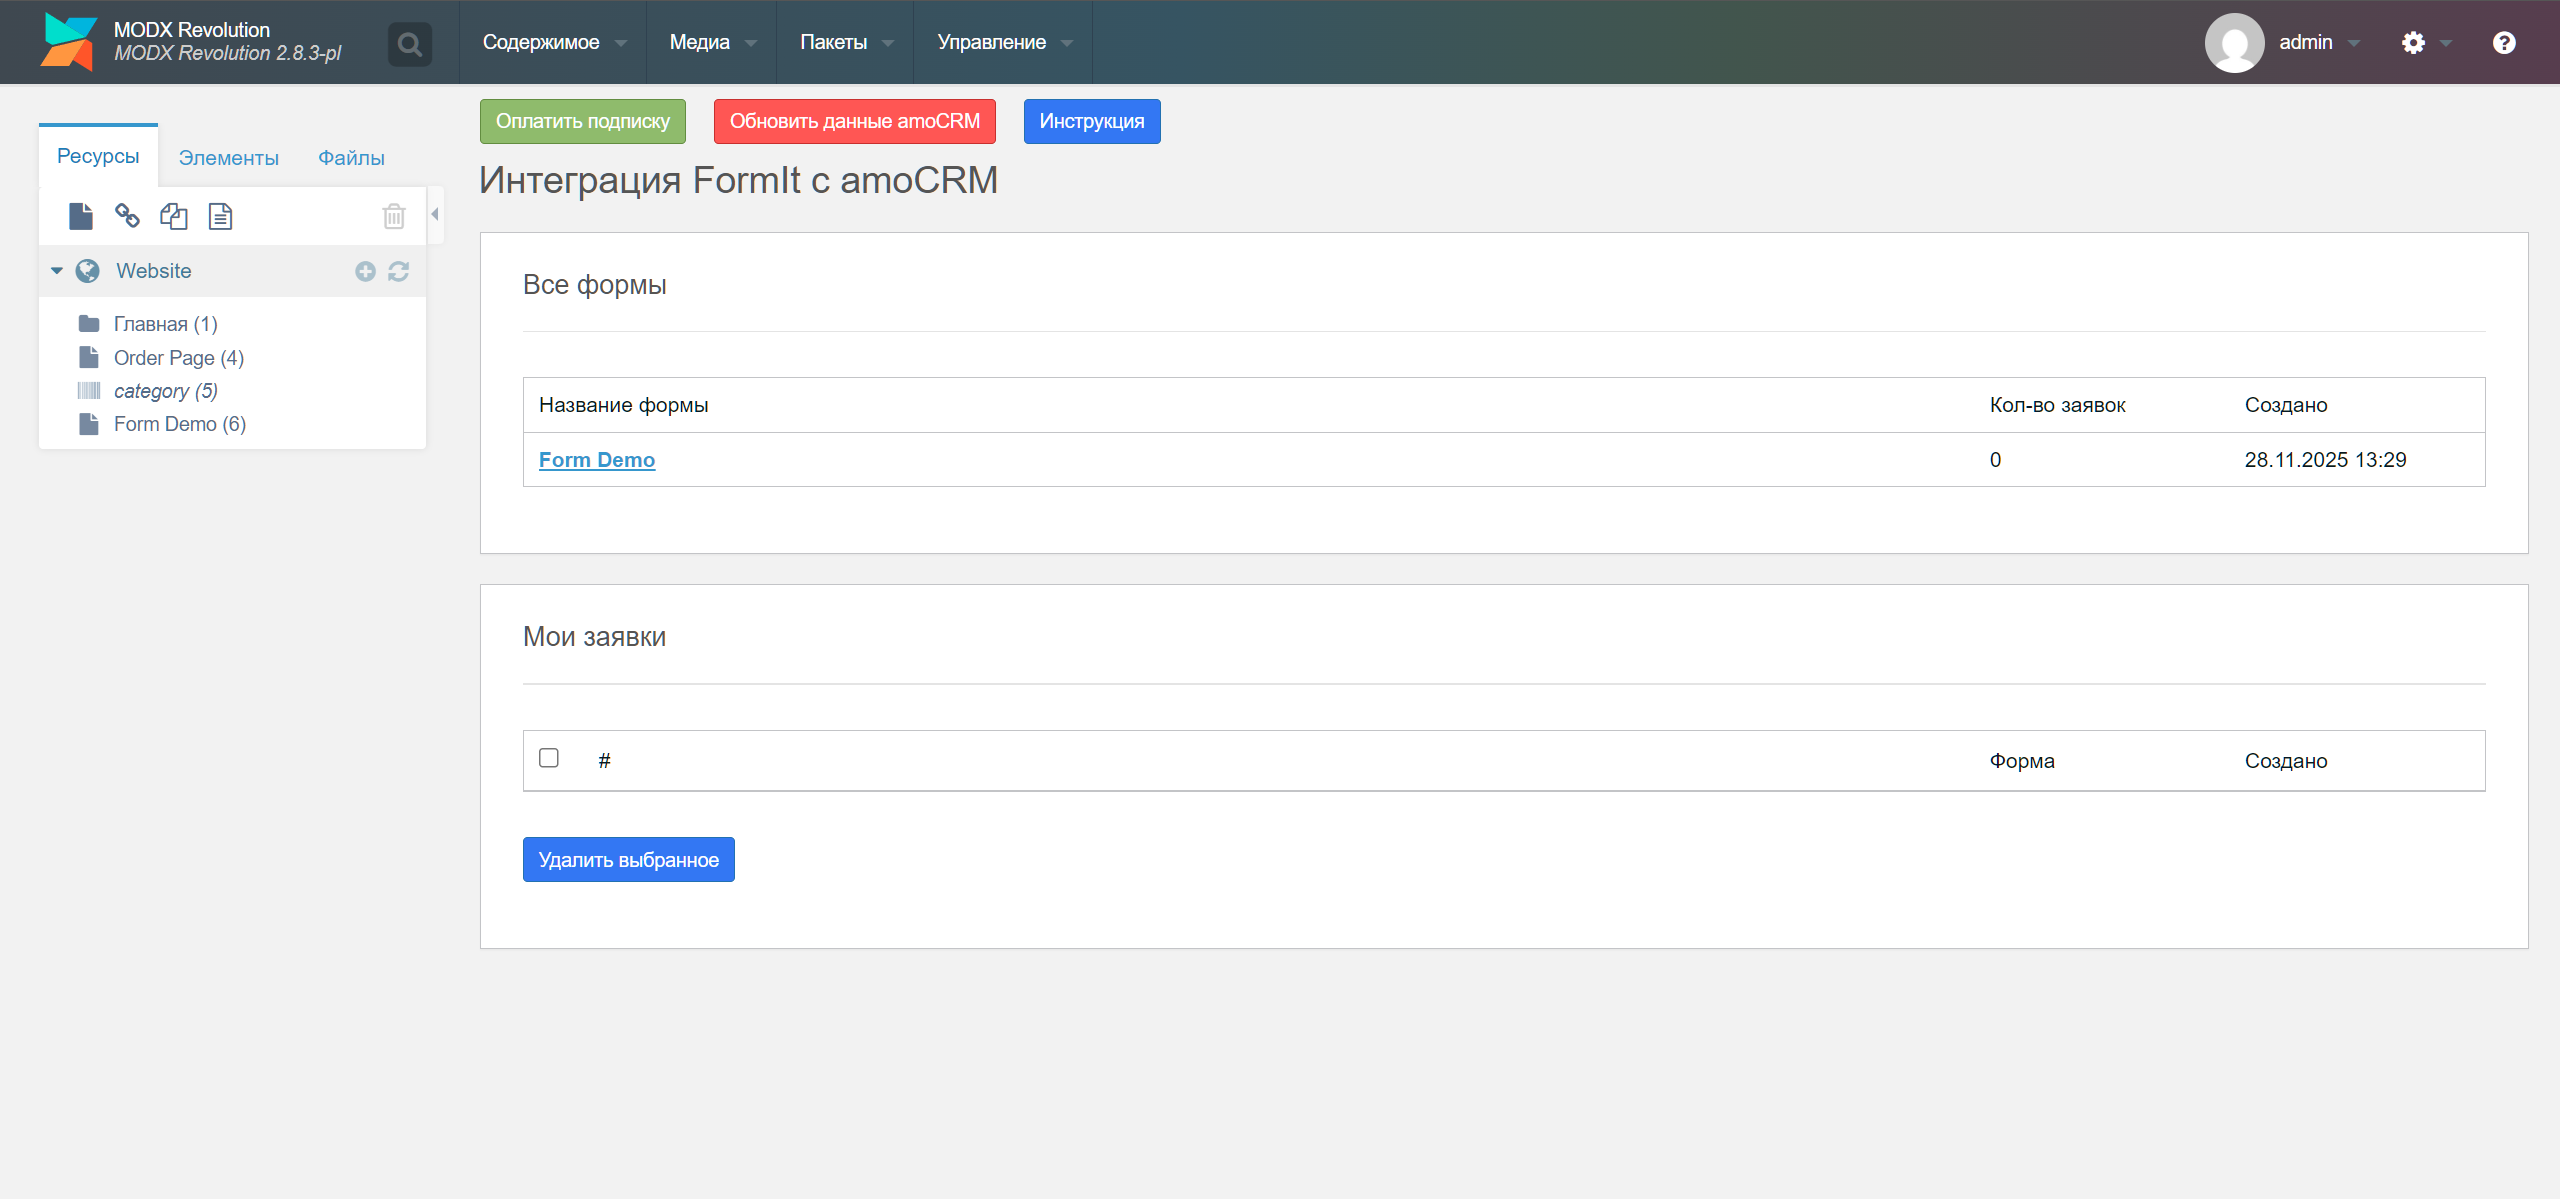Open the search magnifier in the header
The width and height of the screenshot is (2560, 1199).
(409, 44)
